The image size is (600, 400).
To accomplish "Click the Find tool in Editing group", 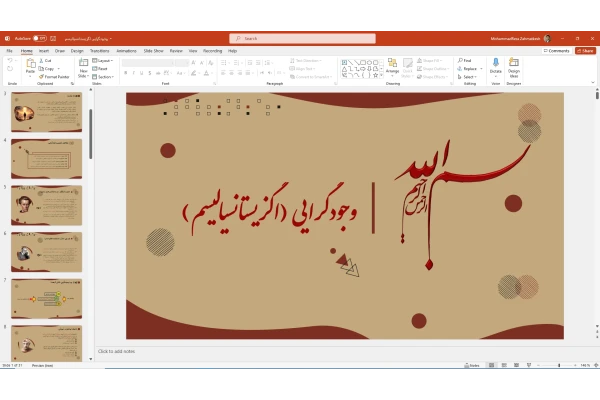I will pos(466,60).
